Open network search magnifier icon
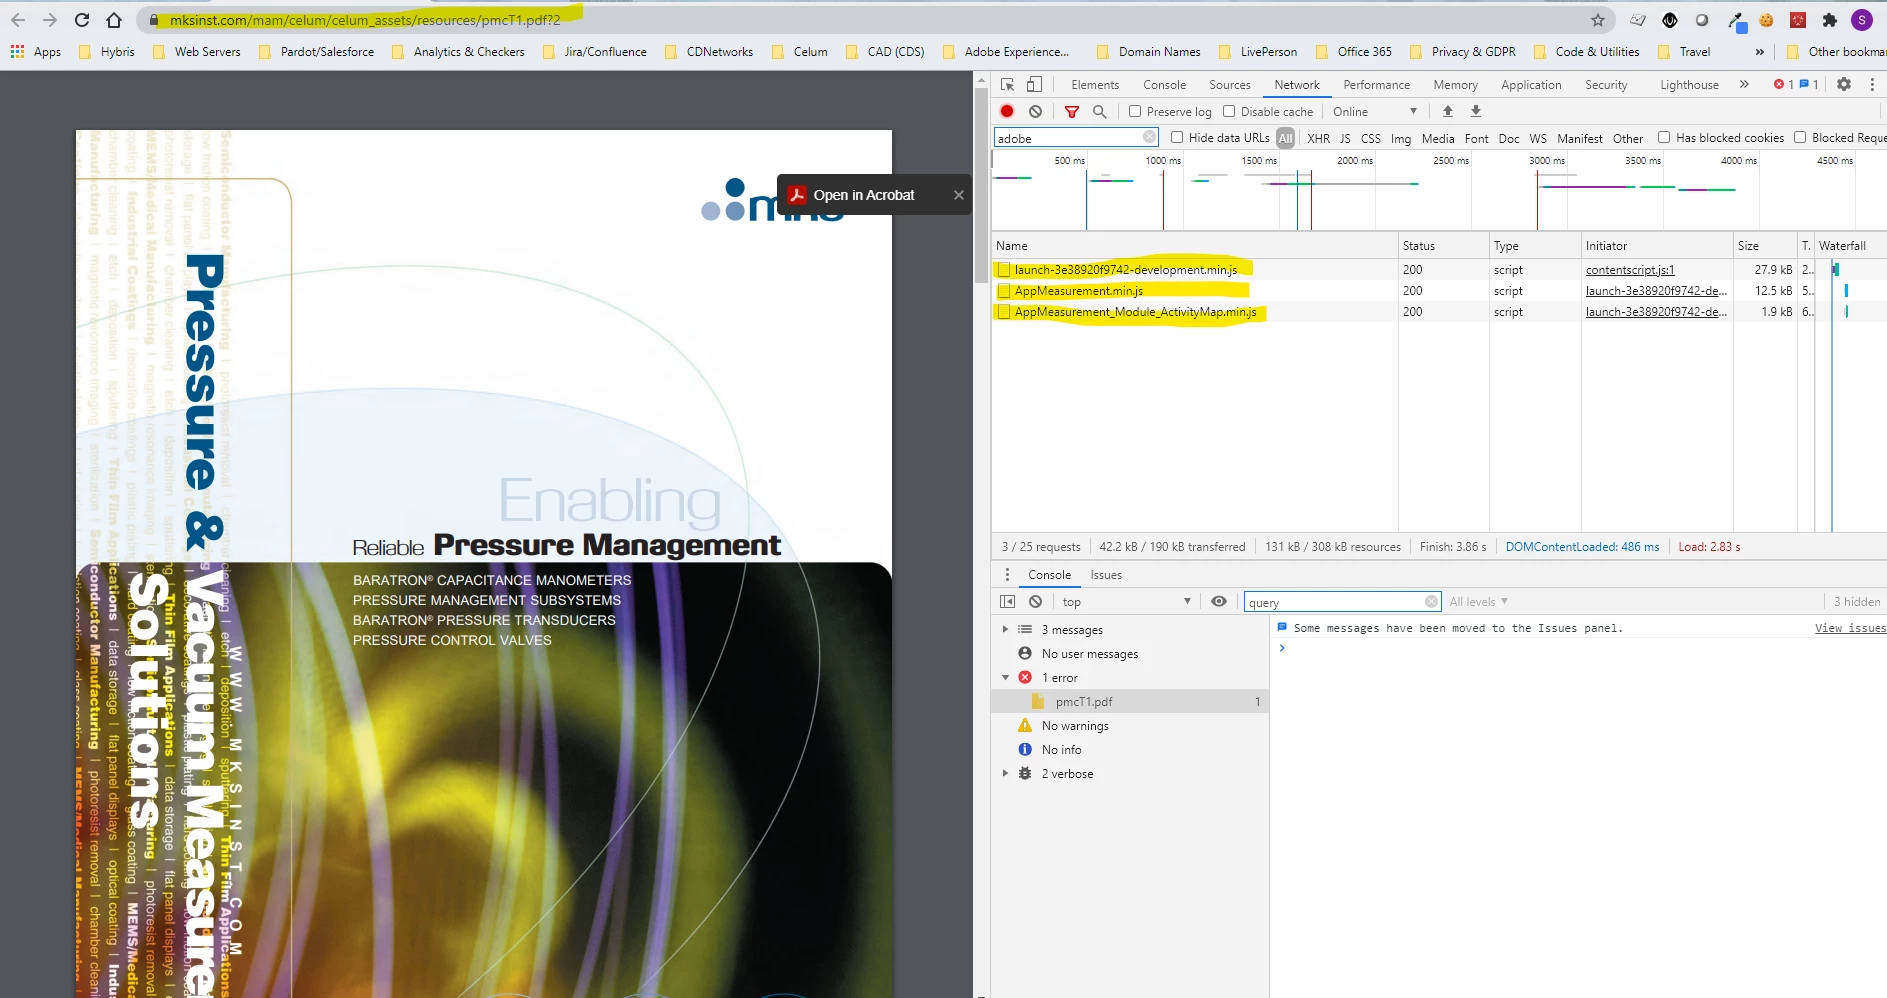1887x998 pixels. pos(1100,111)
